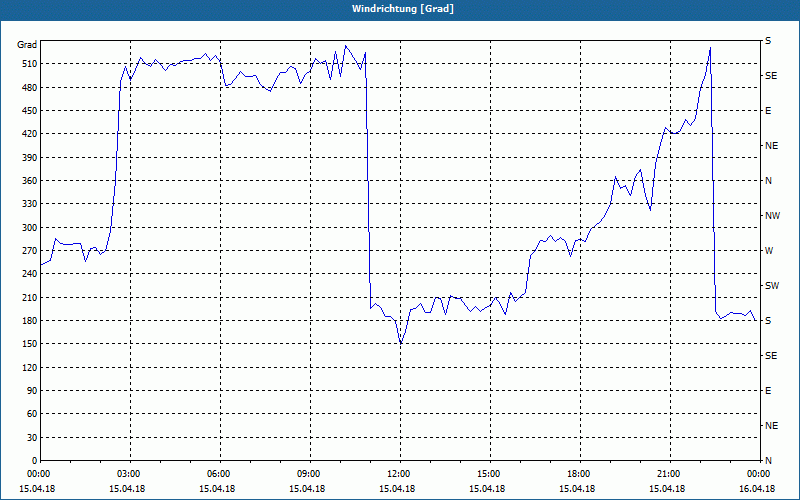Click the 00:00 label above 16.04.18
This screenshot has height=500, width=800.
[x=758, y=474]
